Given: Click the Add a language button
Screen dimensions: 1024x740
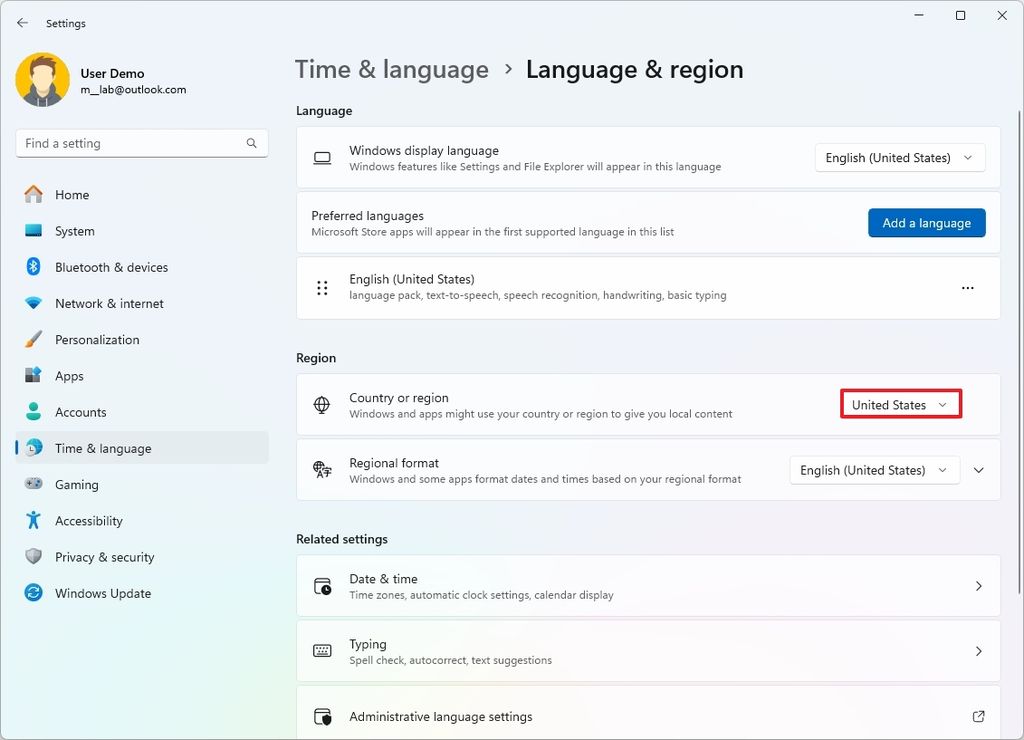Looking at the screenshot, I should coord(926,223).
